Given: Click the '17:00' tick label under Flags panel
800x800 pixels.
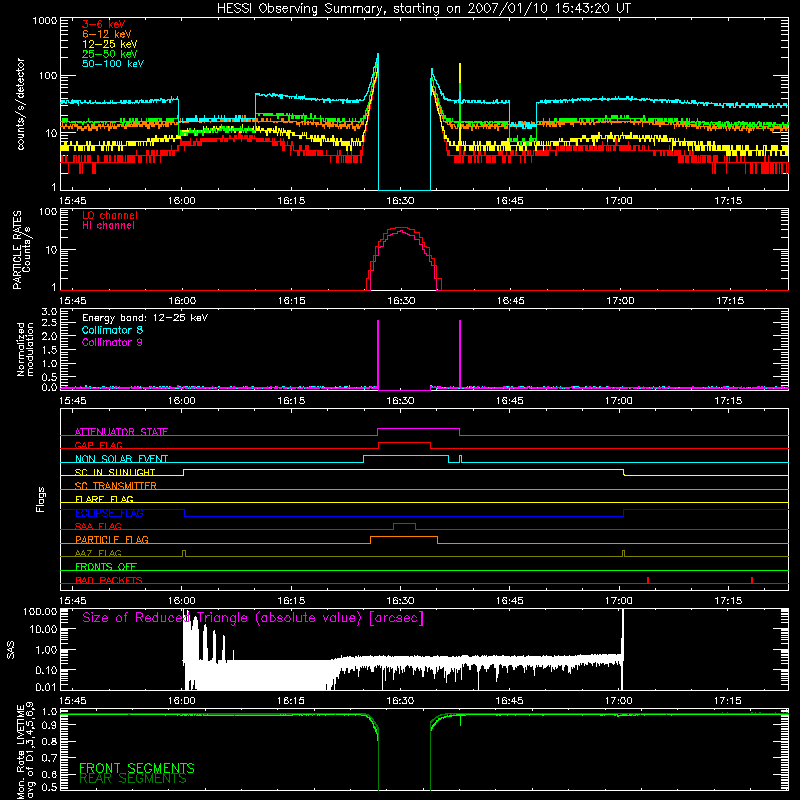Looking at the screenshot, I should (x=619, y=601).
